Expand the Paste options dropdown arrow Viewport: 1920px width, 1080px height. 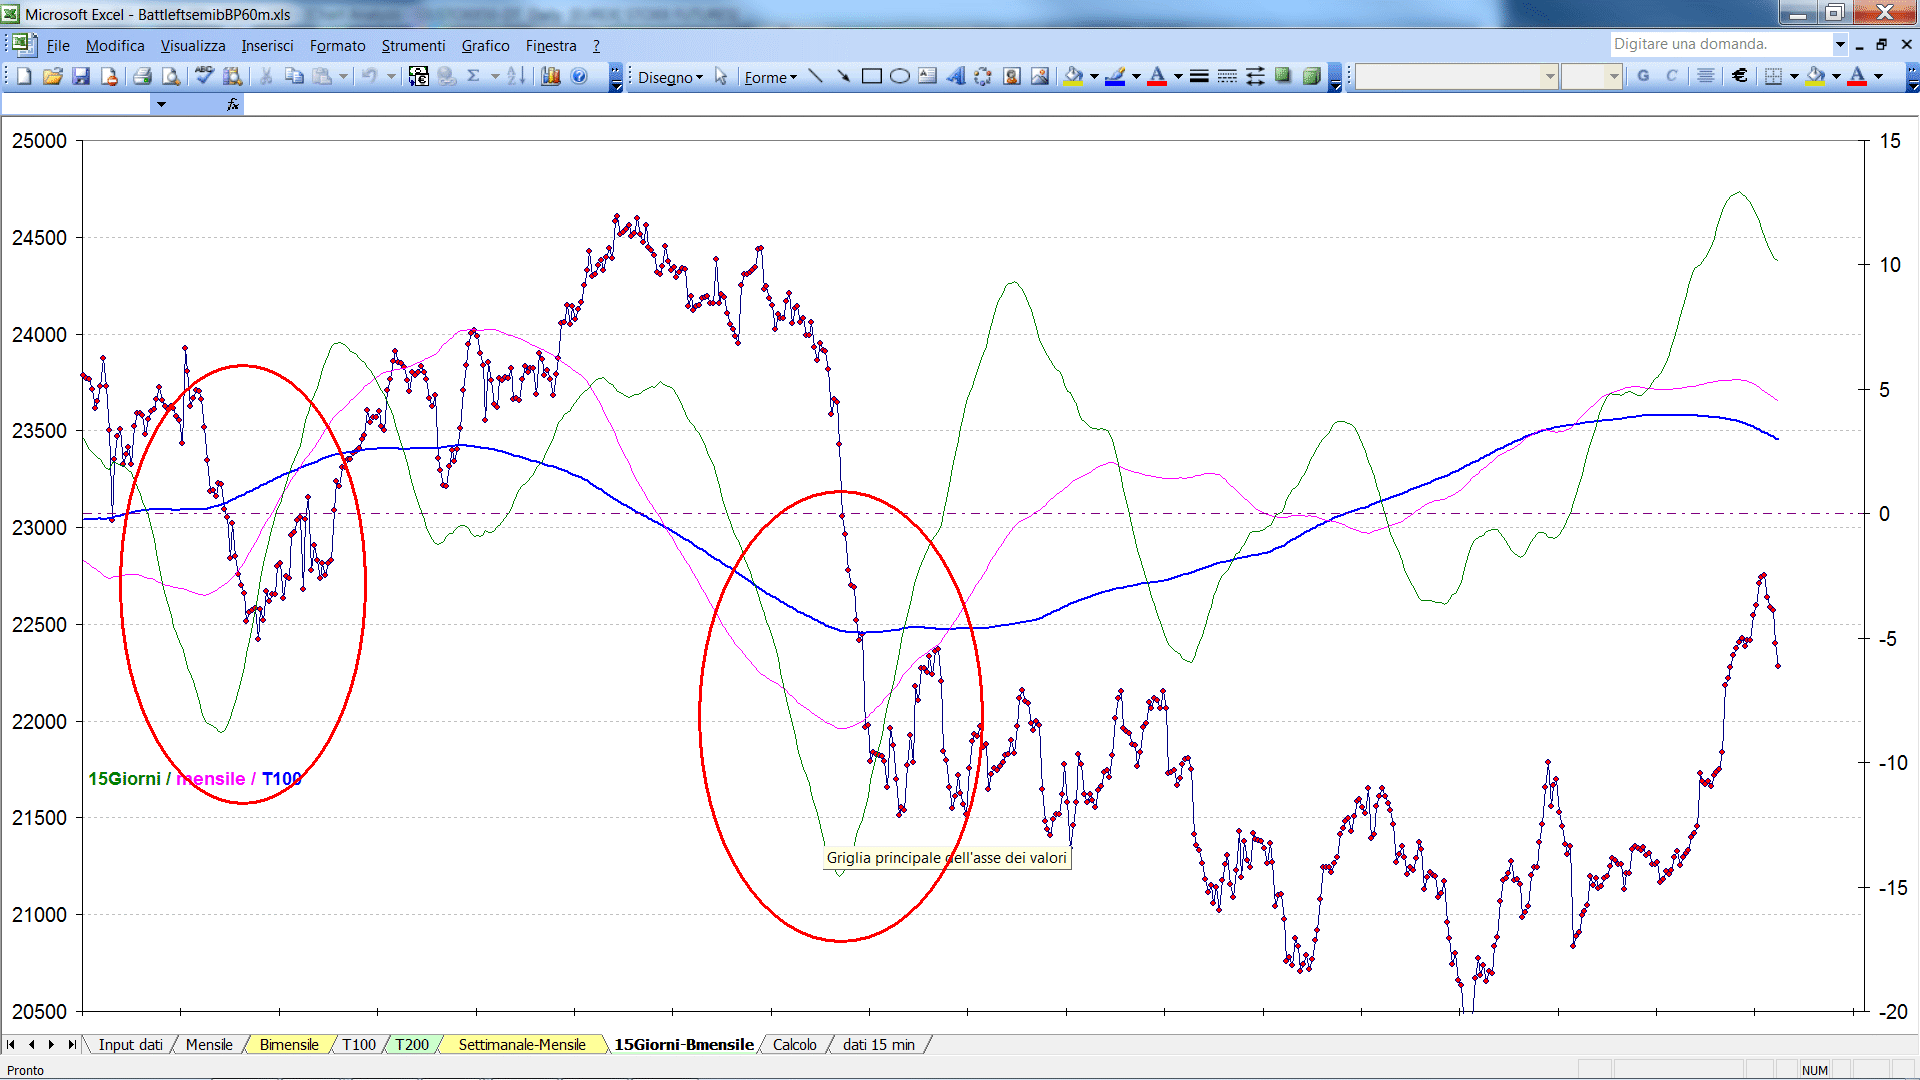click(343, 76)
